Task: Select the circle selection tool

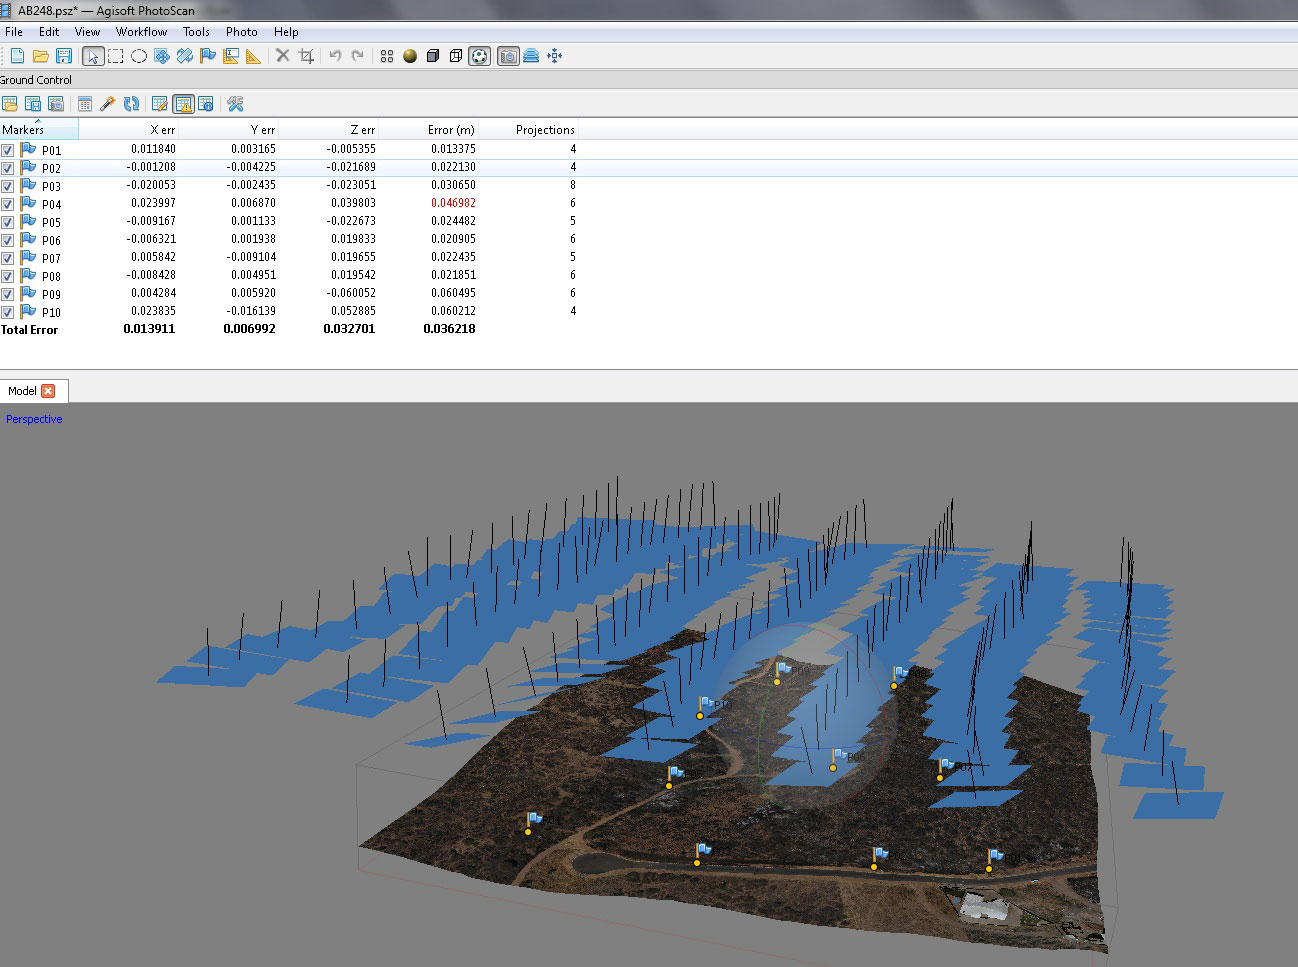Action: point(139,56)
